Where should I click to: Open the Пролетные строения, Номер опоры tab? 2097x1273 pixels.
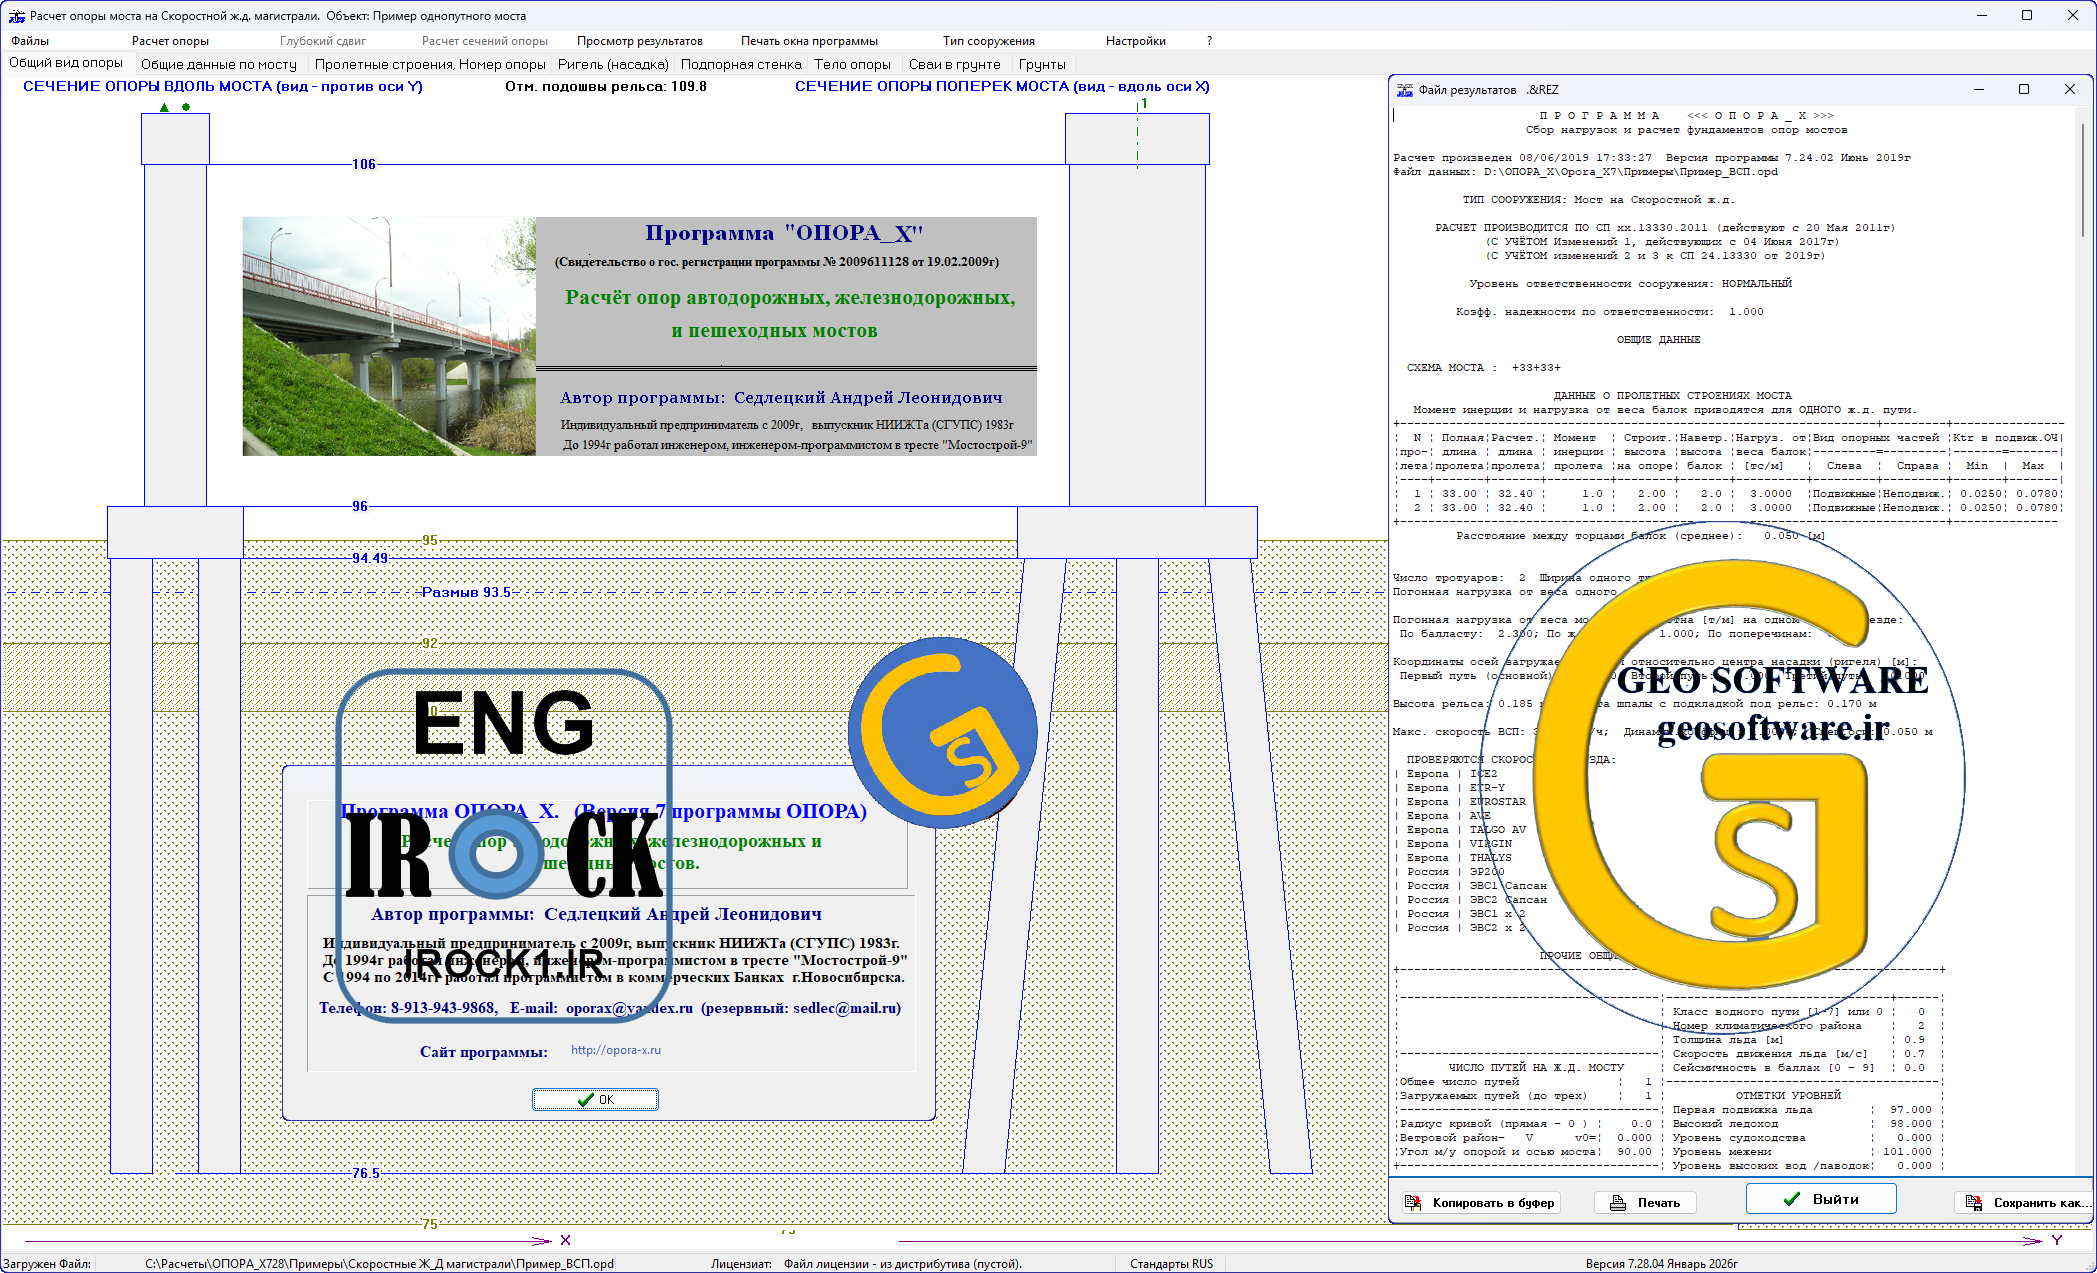tap(430, 64)
